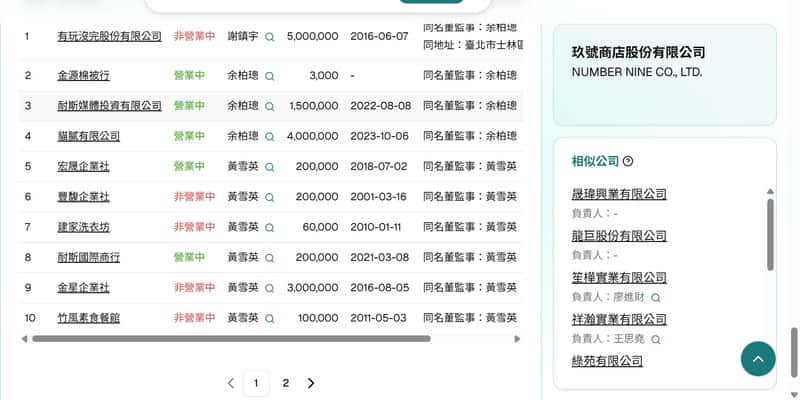
Task: Click table horizontal scroll right arrow
Action: 517,339
